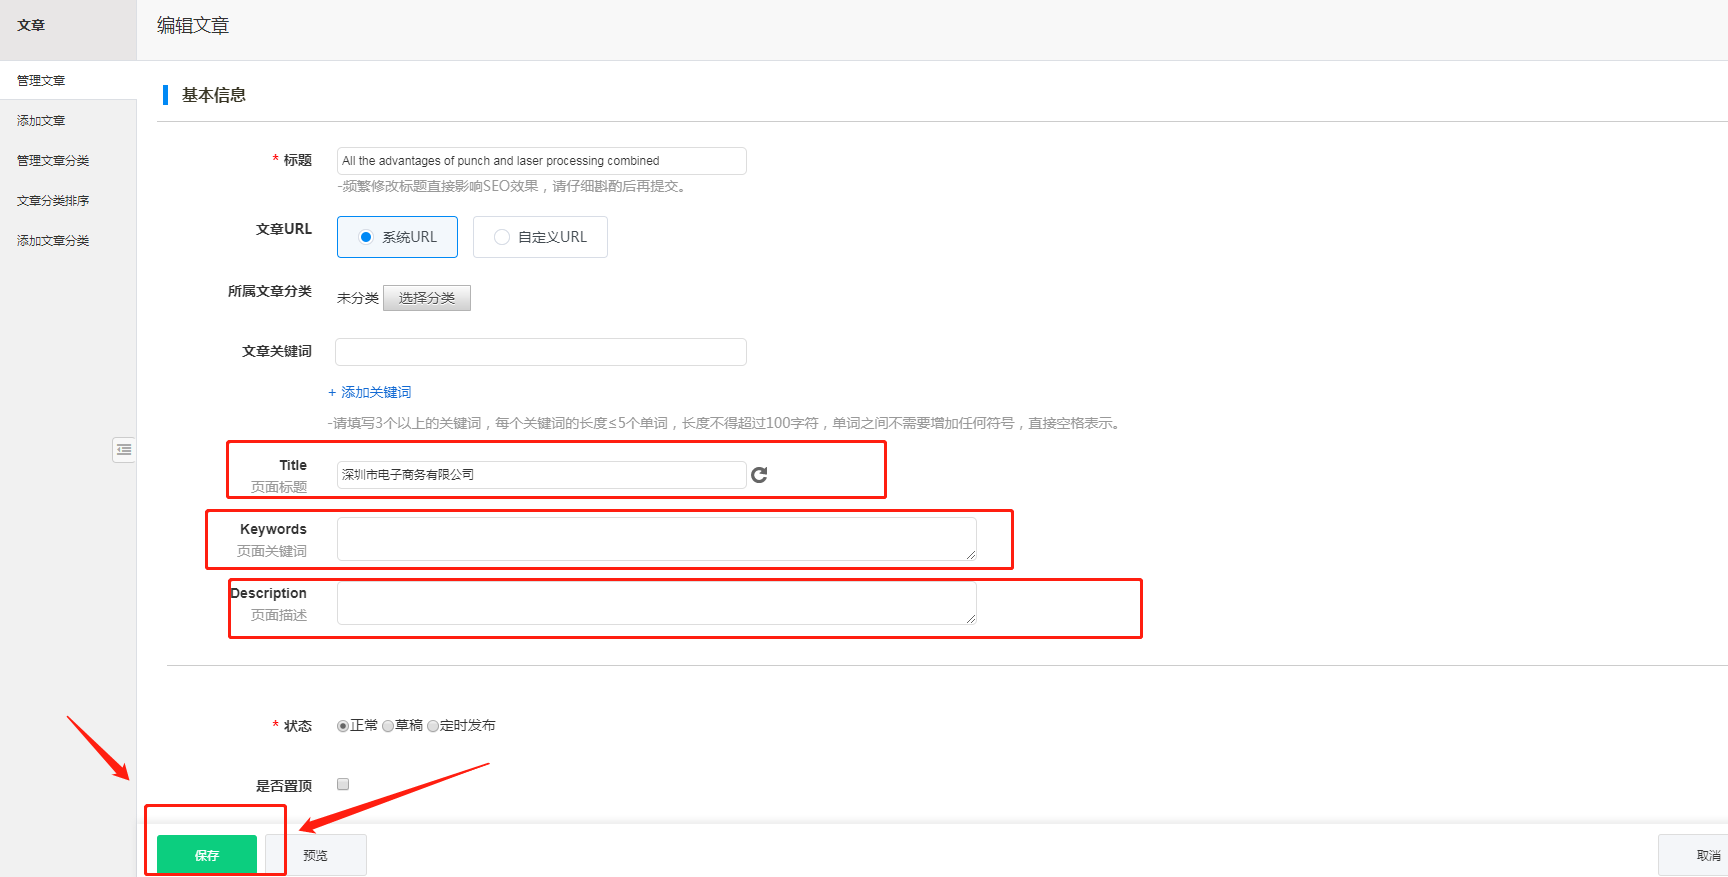
Task: Select the 自定义URL radio option
Action: tap(502, 237)
